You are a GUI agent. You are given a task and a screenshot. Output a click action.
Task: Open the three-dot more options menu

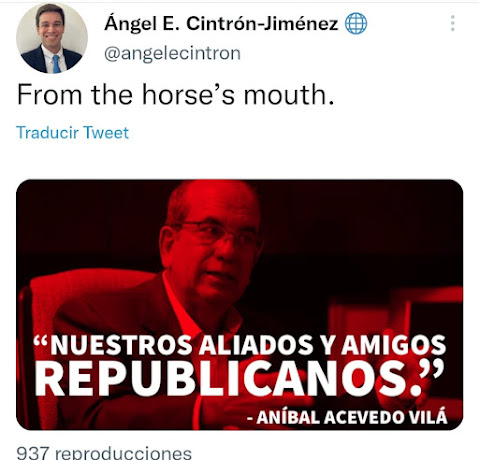tap(452, 23)
